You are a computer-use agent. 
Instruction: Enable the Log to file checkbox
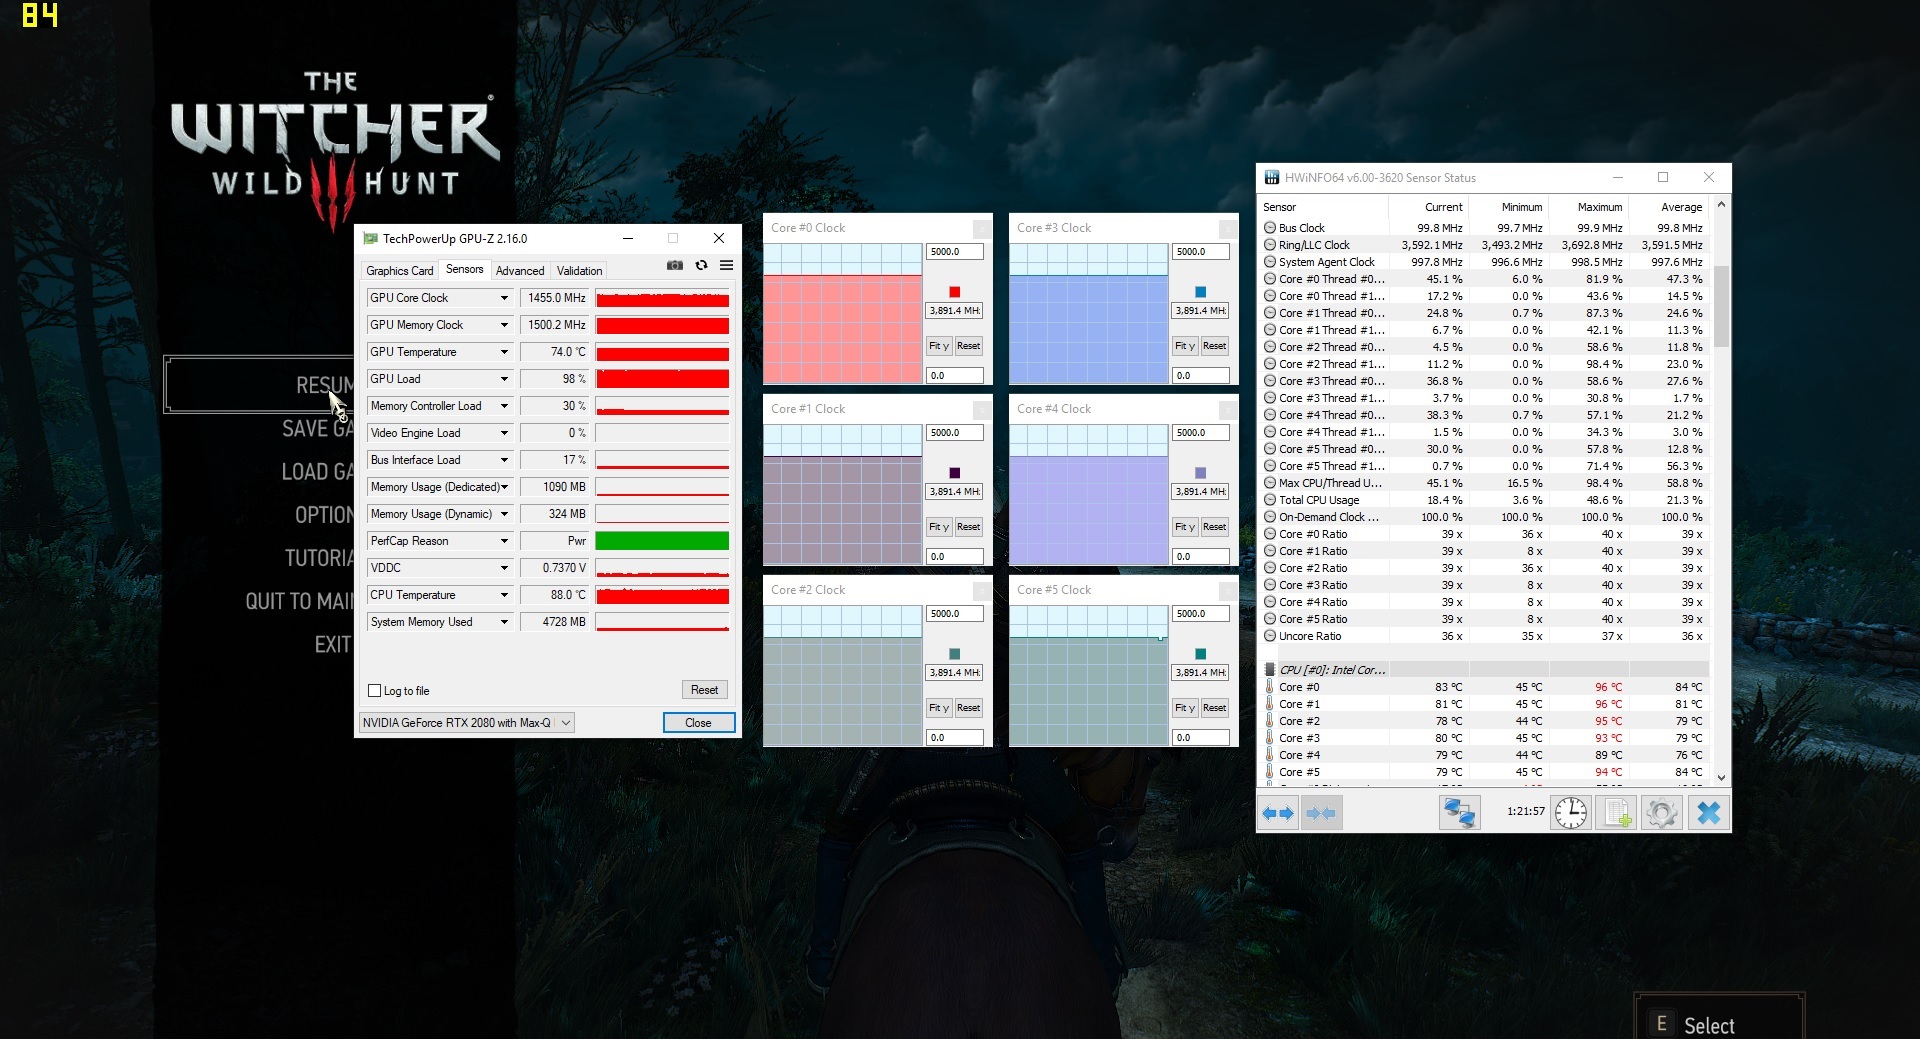pos(375,691)
